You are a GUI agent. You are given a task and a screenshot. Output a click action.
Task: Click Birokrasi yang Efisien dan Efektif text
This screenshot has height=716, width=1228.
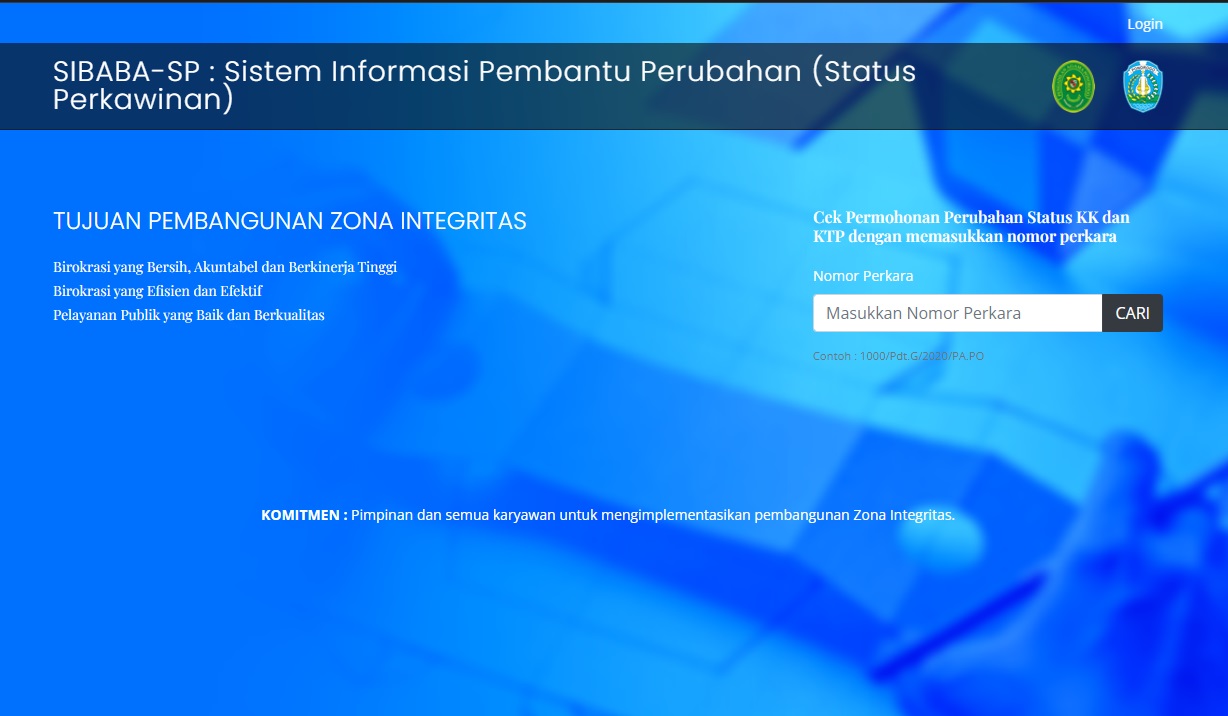point(158,291)
